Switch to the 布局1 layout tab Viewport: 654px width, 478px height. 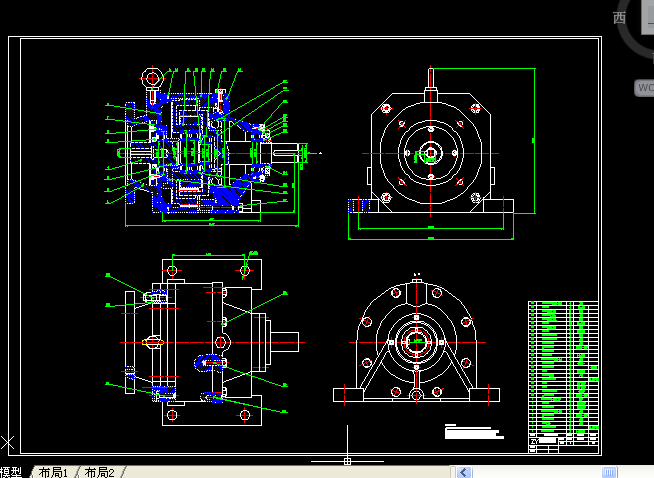click(53, 472)
